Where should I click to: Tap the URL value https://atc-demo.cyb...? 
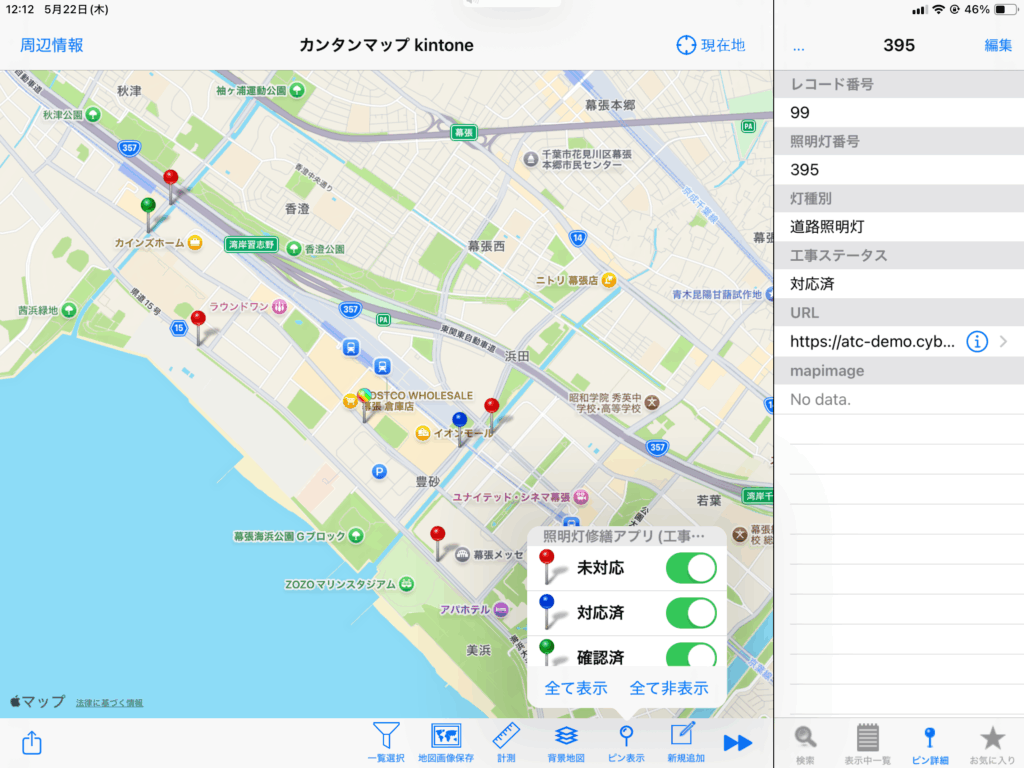pos(872,342)
